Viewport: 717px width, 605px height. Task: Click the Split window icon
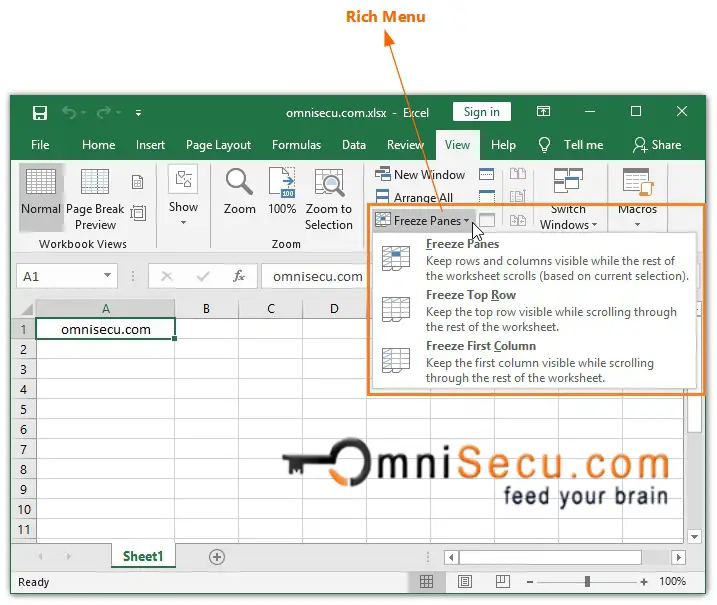tap(486, 174)
